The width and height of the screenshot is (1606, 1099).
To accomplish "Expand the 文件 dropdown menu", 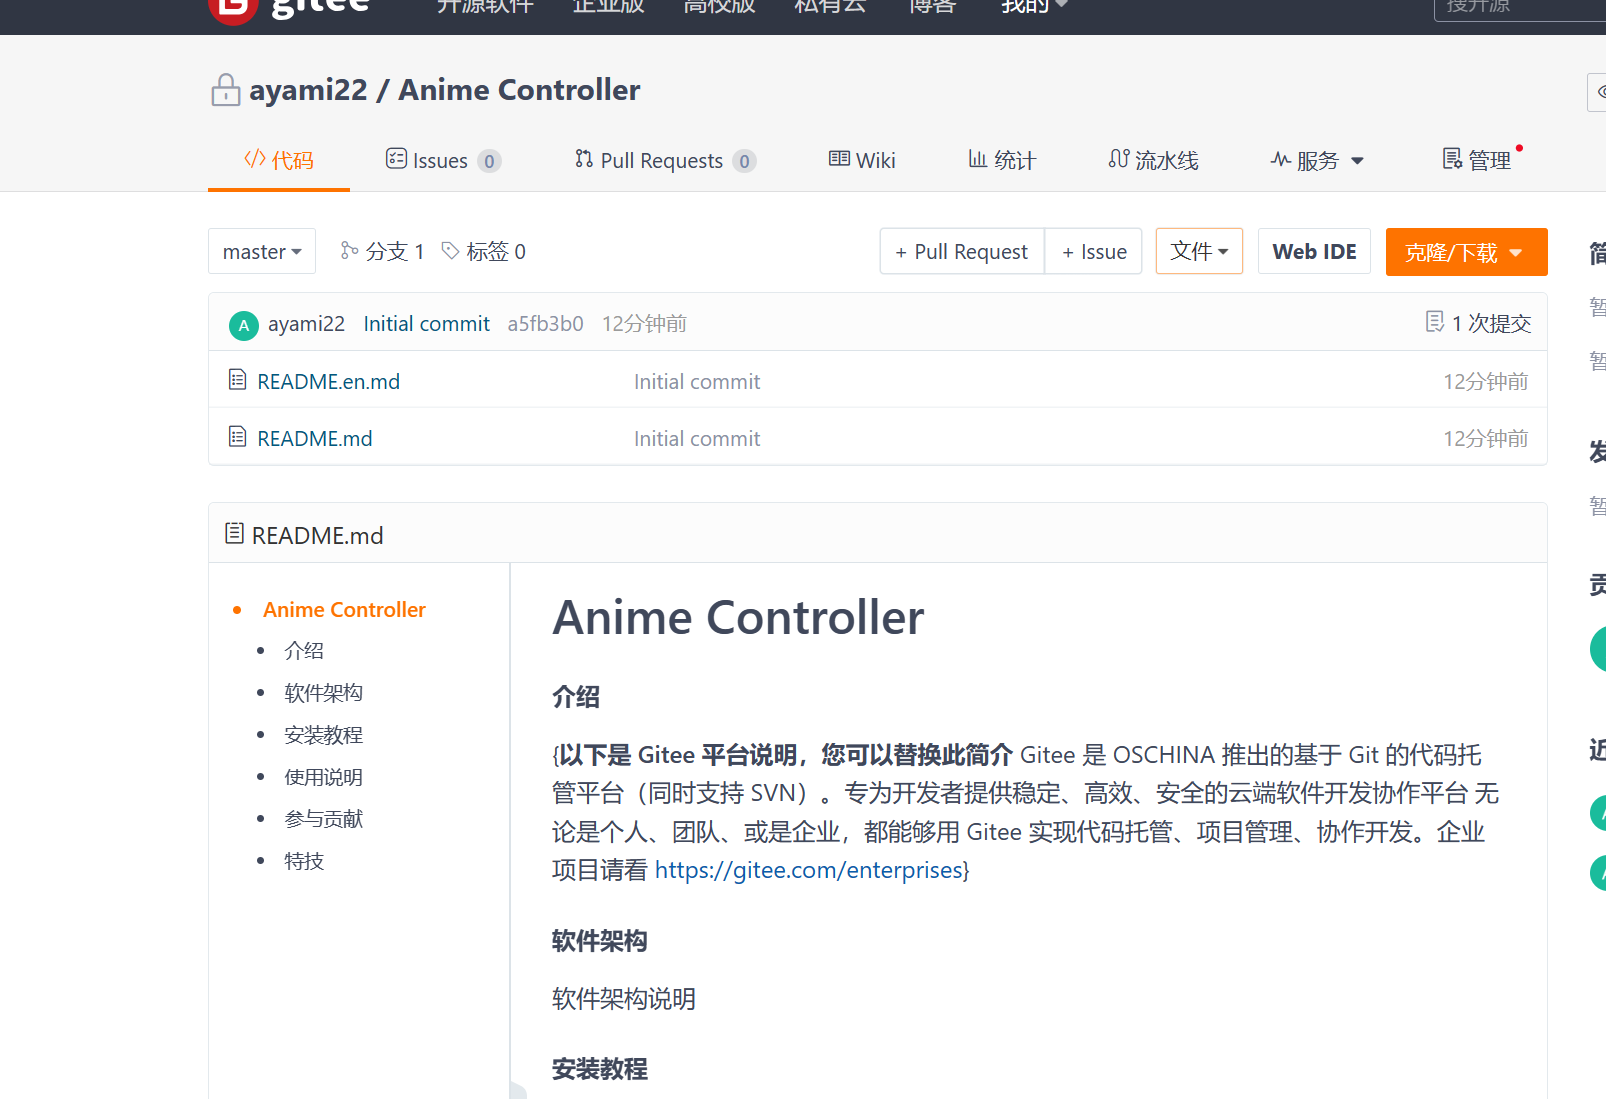I will [1199, 252].
